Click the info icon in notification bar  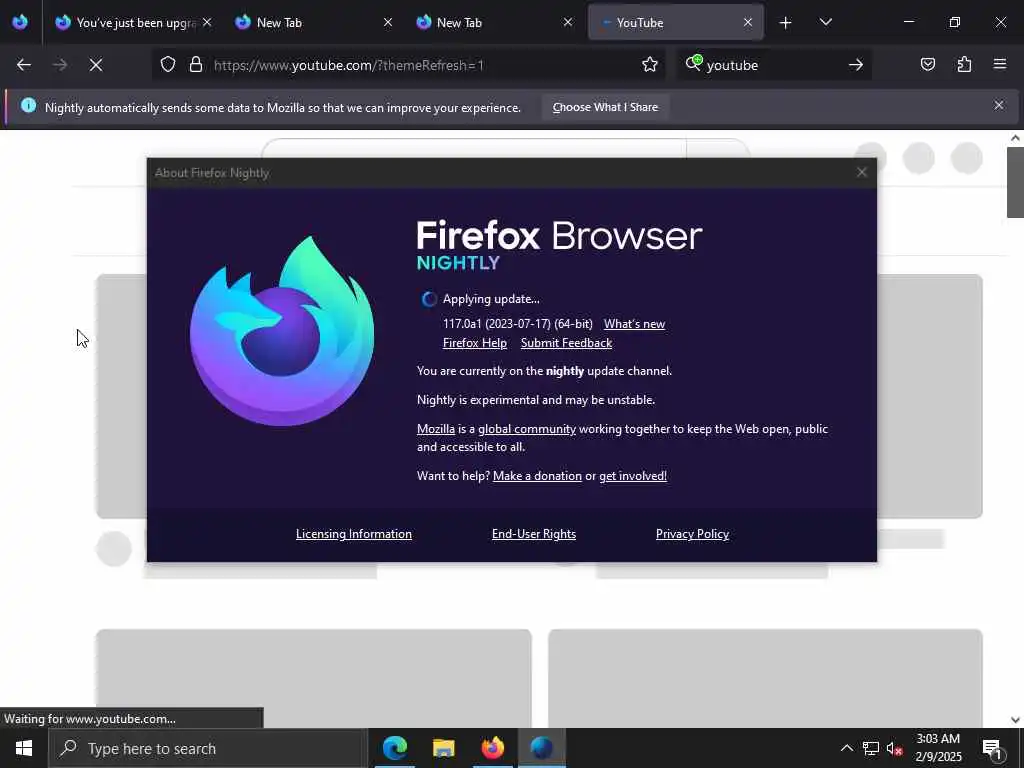coord(28,105)
